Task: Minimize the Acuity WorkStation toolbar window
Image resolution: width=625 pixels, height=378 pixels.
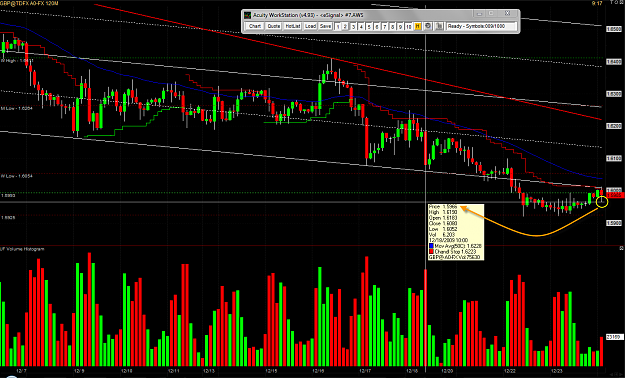Action: click(x=480, y=14)
